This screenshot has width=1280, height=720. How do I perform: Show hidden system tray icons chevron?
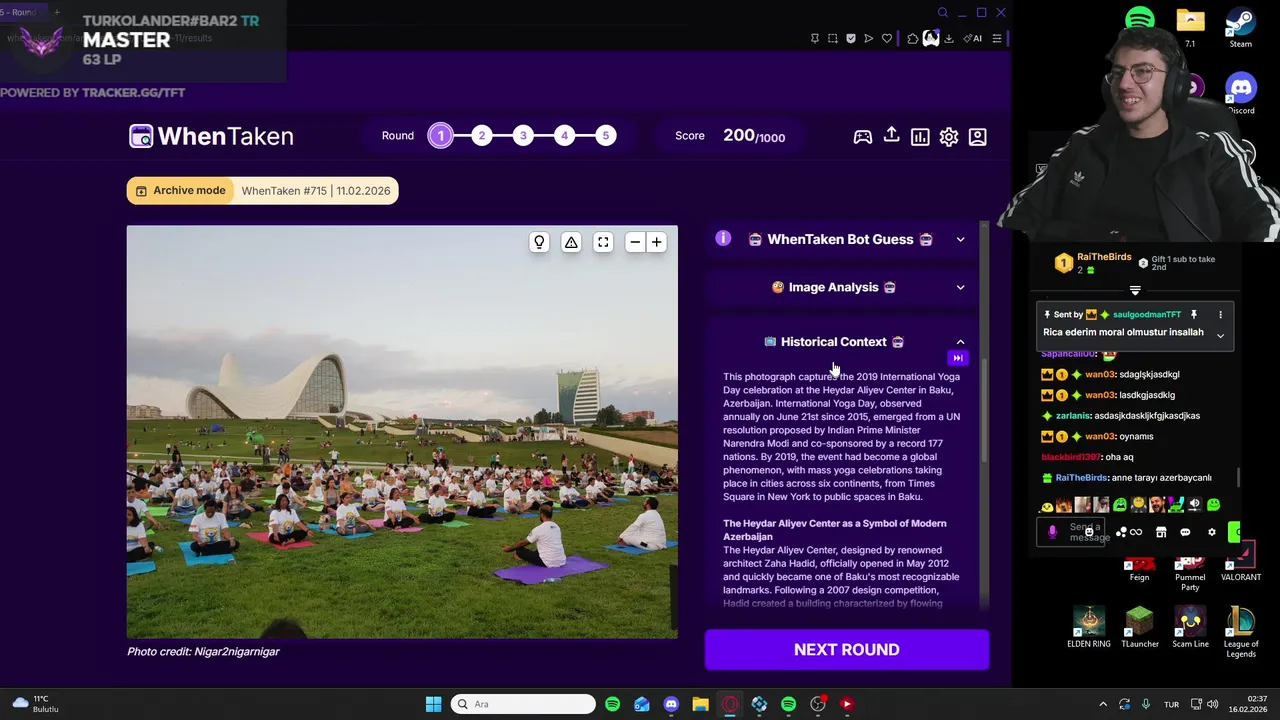point(1103,704)
